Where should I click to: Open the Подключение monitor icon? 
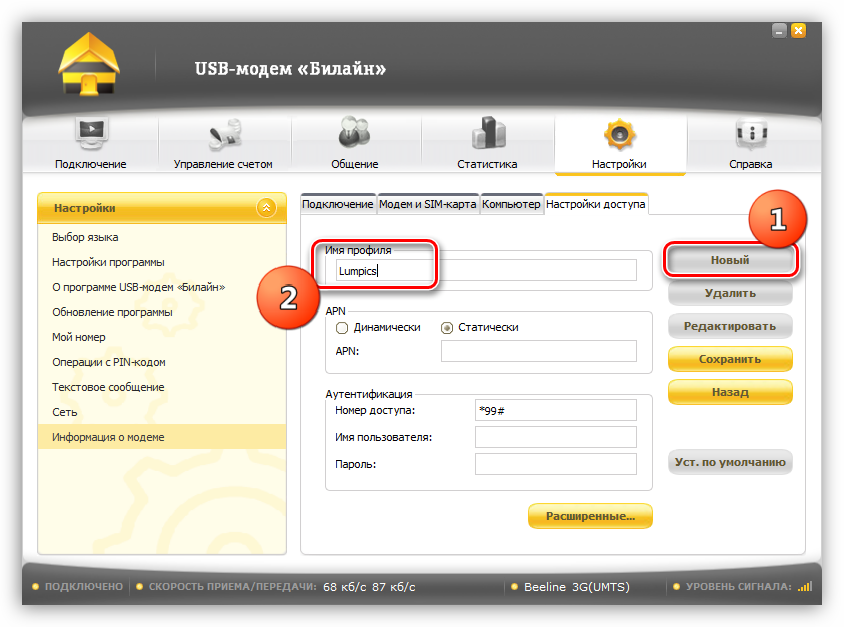(x=91, y=132)
